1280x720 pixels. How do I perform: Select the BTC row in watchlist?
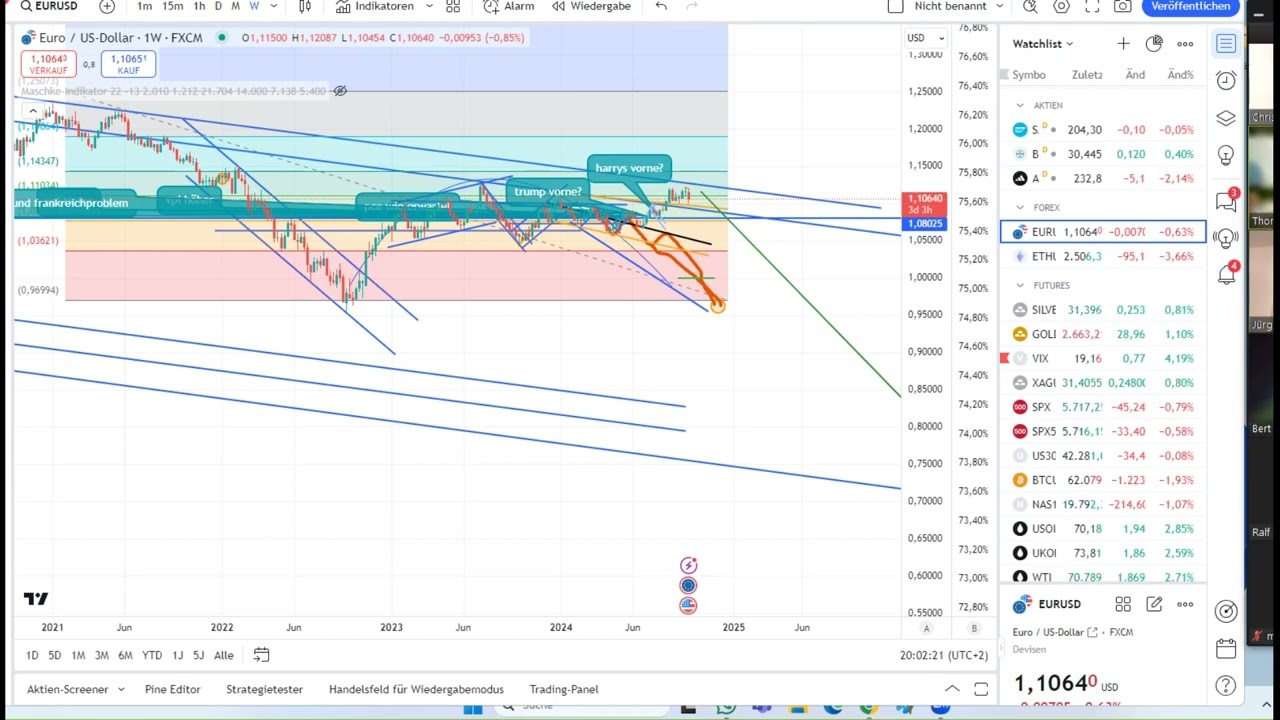pos(1103,480)
